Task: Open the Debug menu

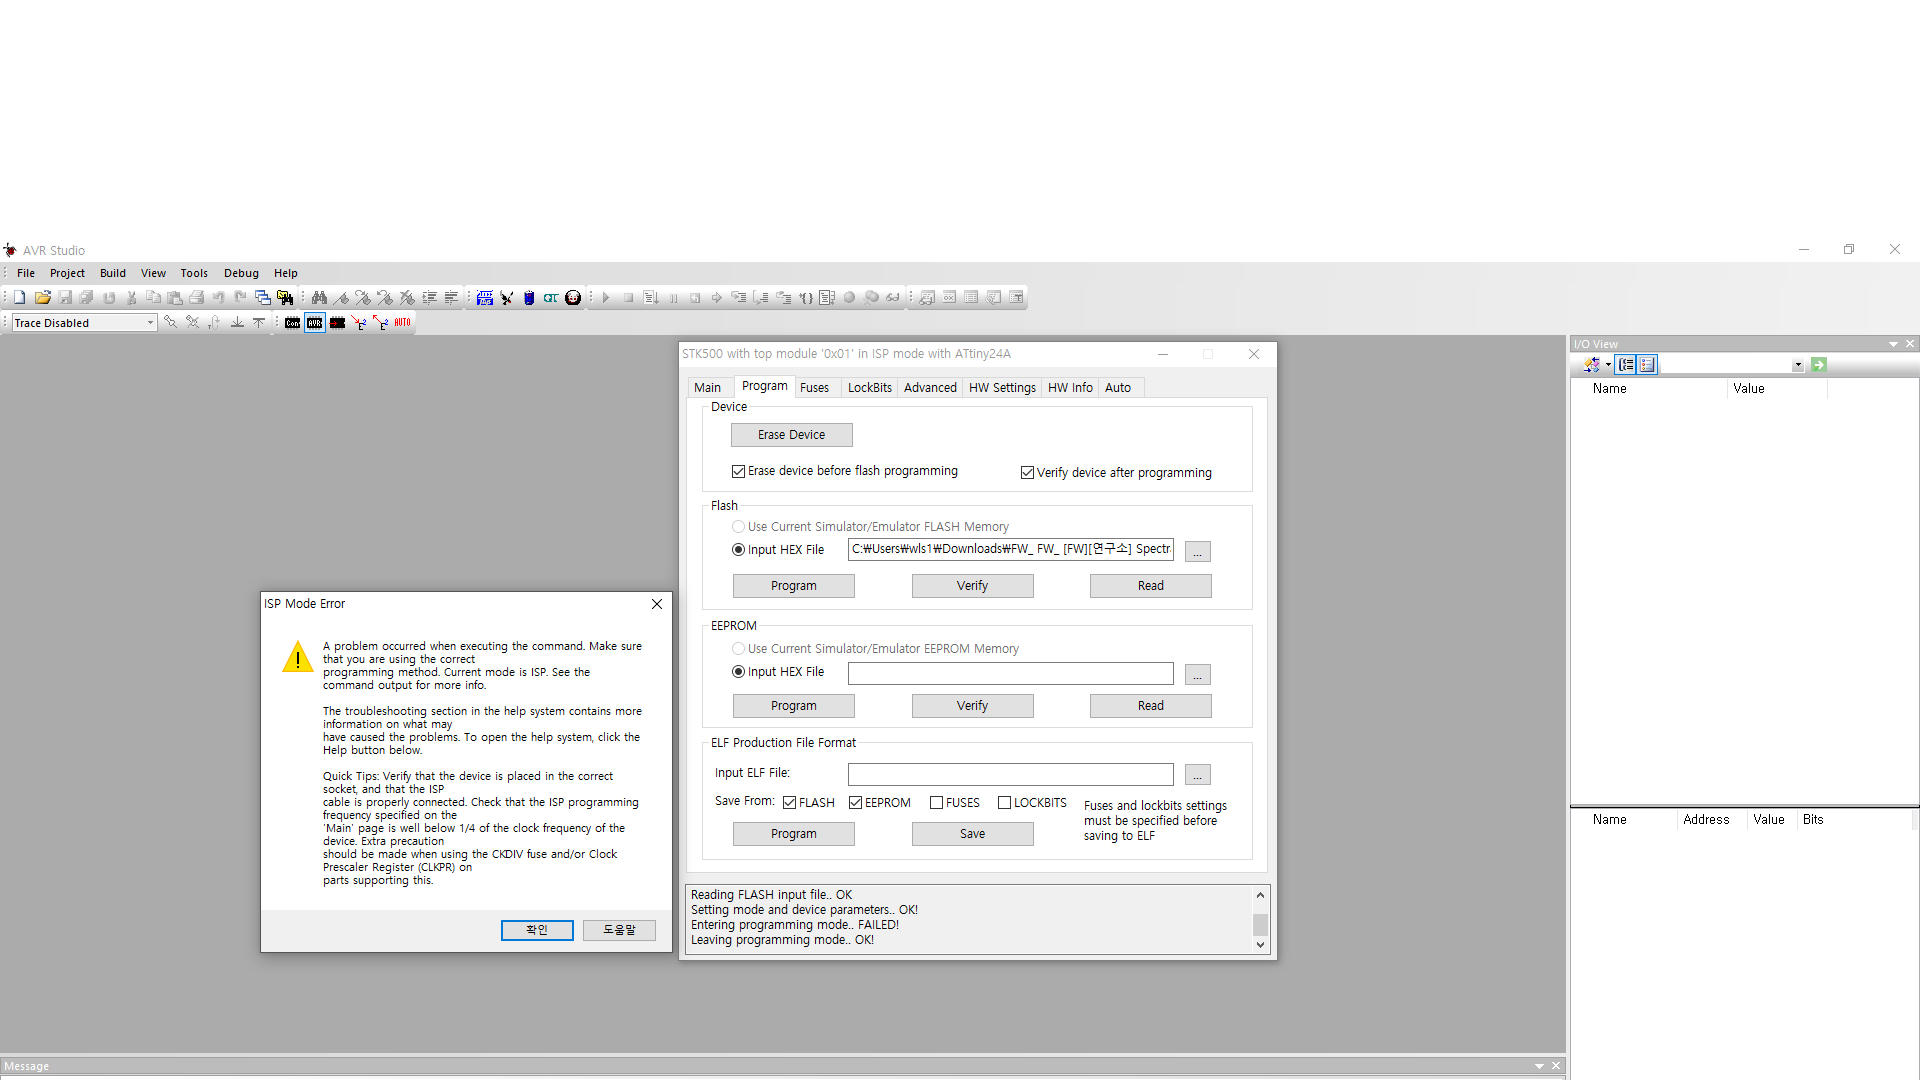Action: [x=240, y=273]
